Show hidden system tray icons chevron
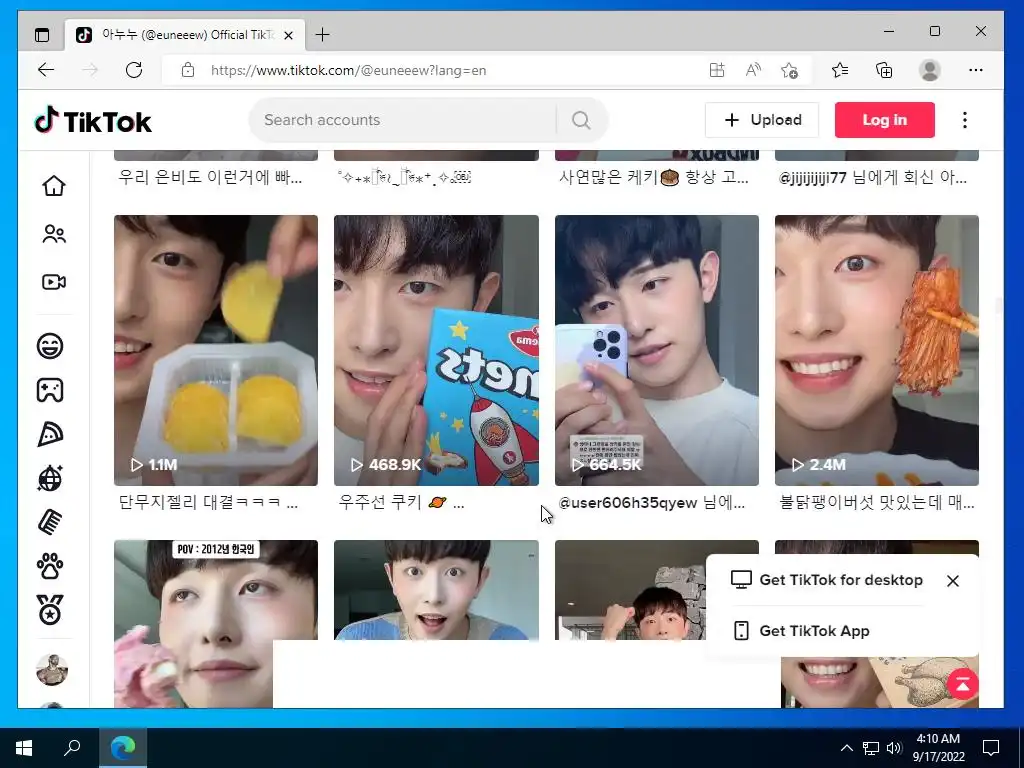Image resolution: width=1024 pixels, height=768 pixels. pyautogui.click(x=846, y=748)
